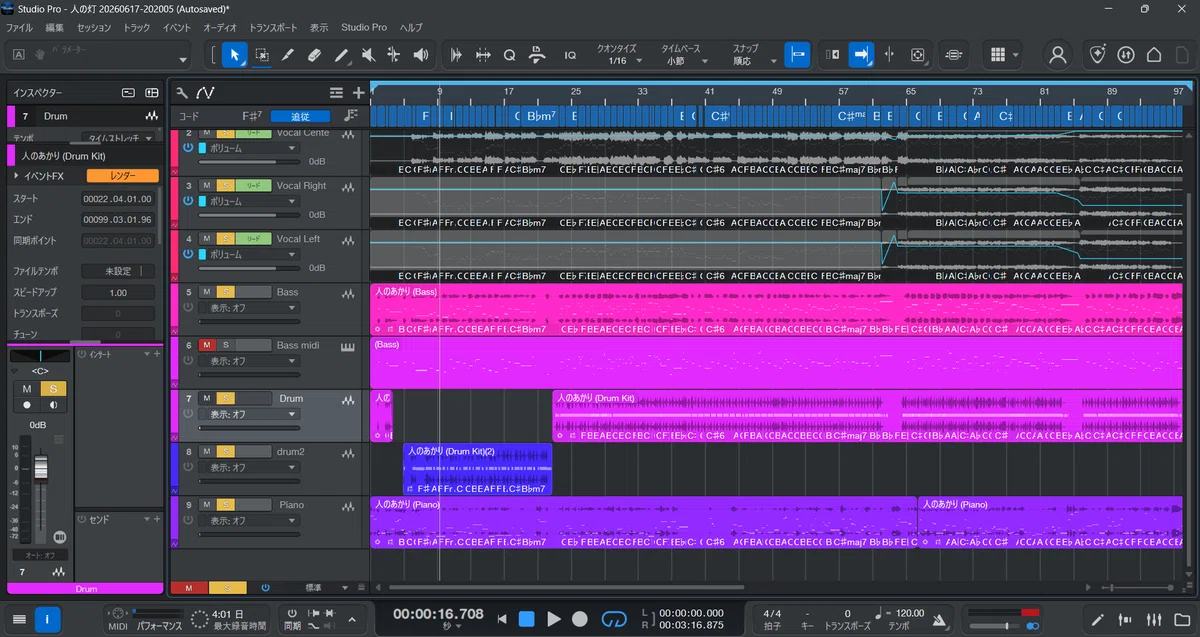Click the Drum channel pan control
Image resolution: width=1200 pixels, height=637 pixels.
tap(40, 355)
